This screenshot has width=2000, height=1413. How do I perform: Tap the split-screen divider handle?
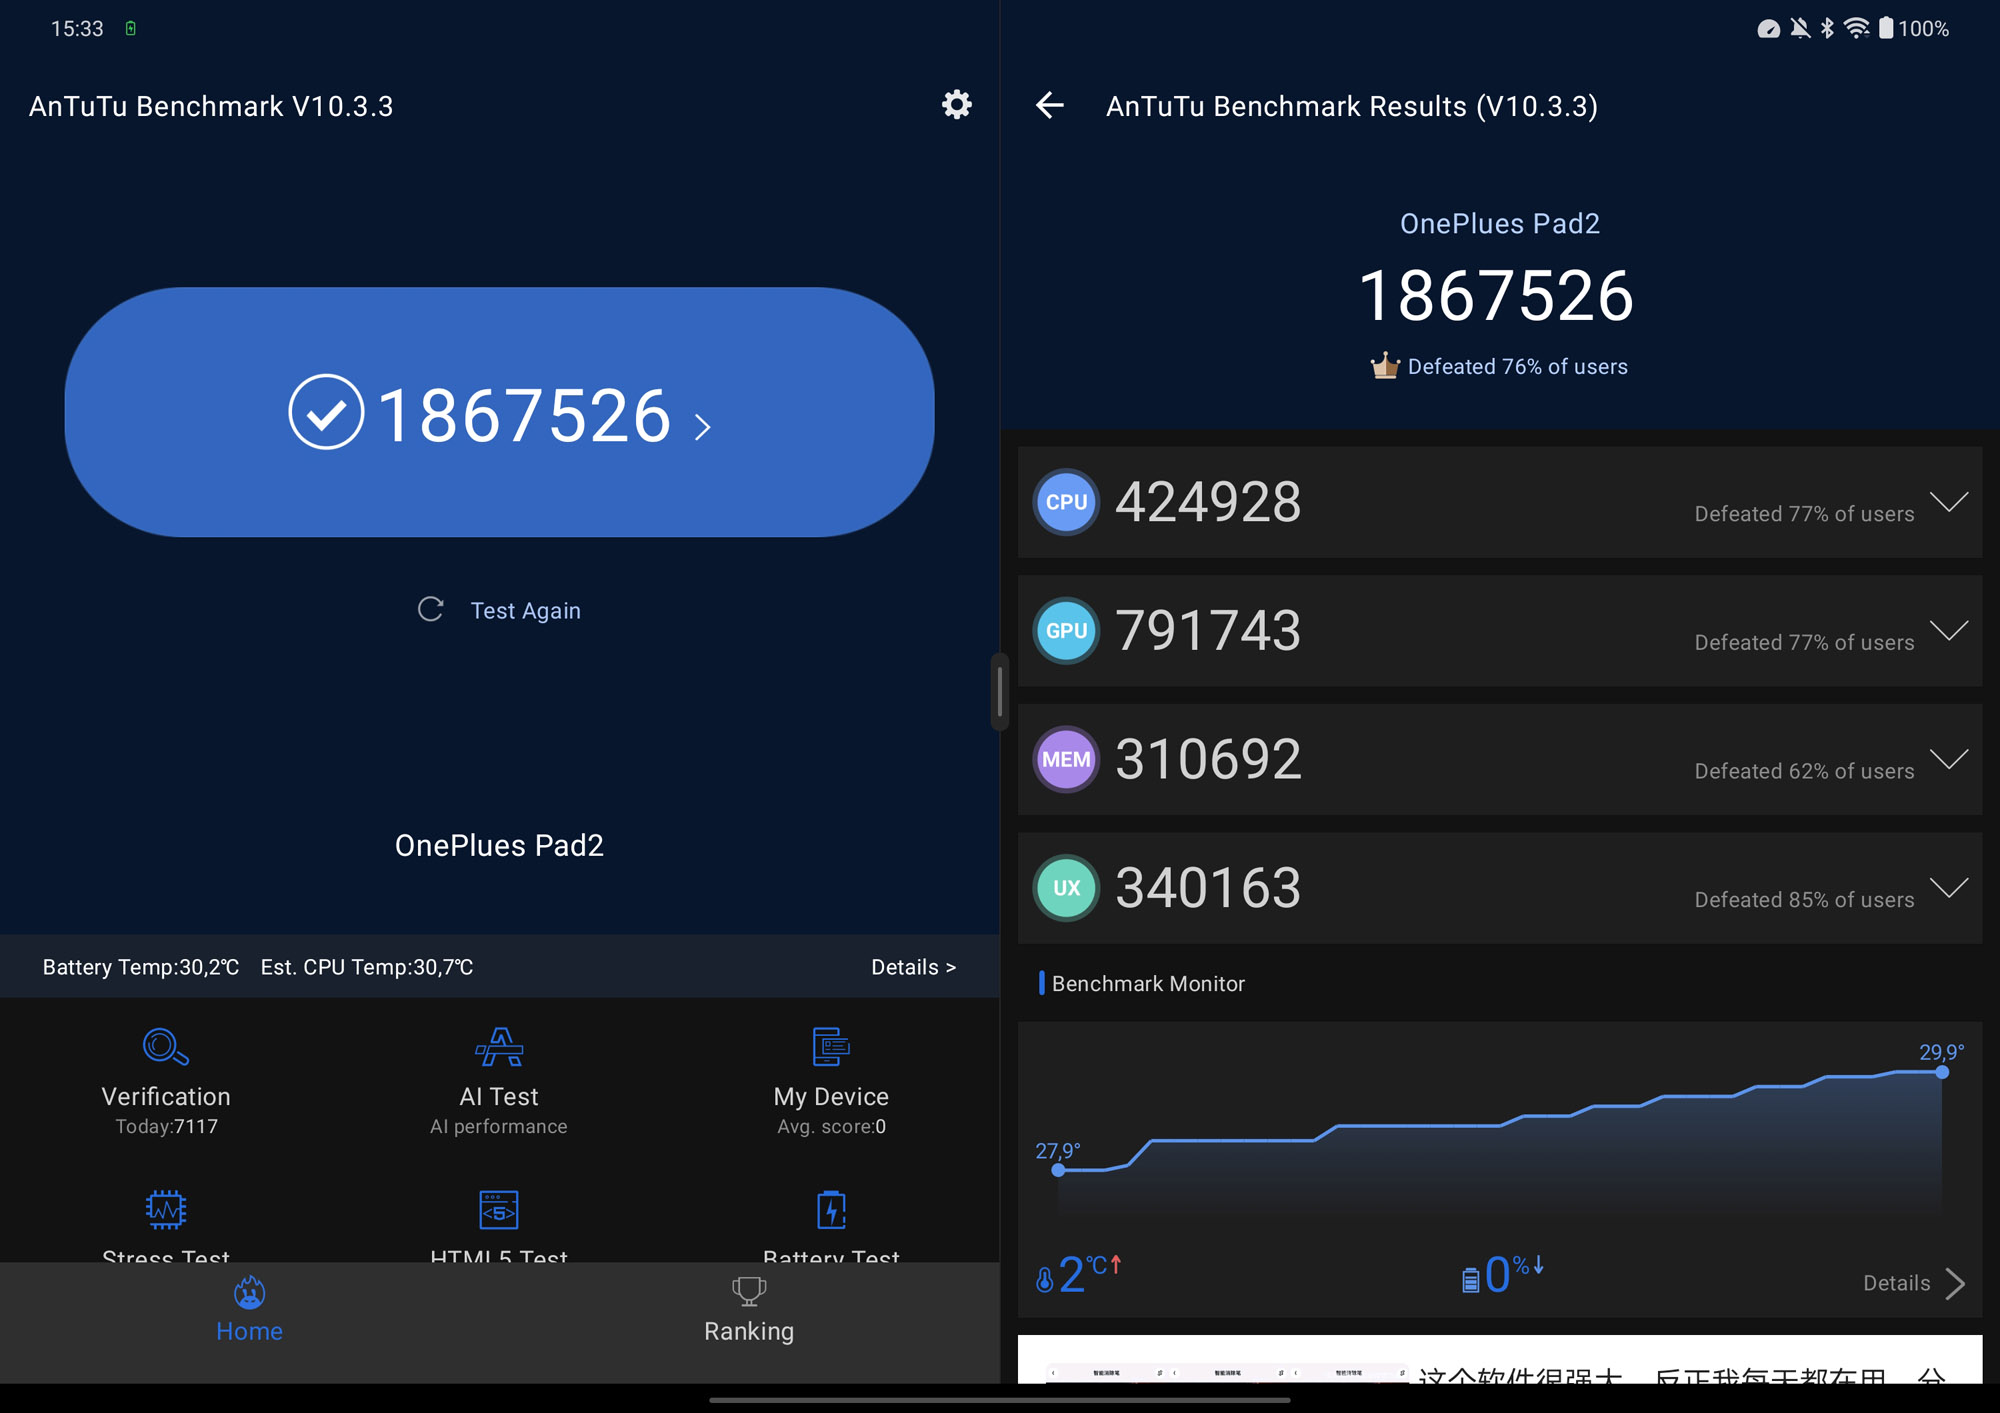pos(999,691)
